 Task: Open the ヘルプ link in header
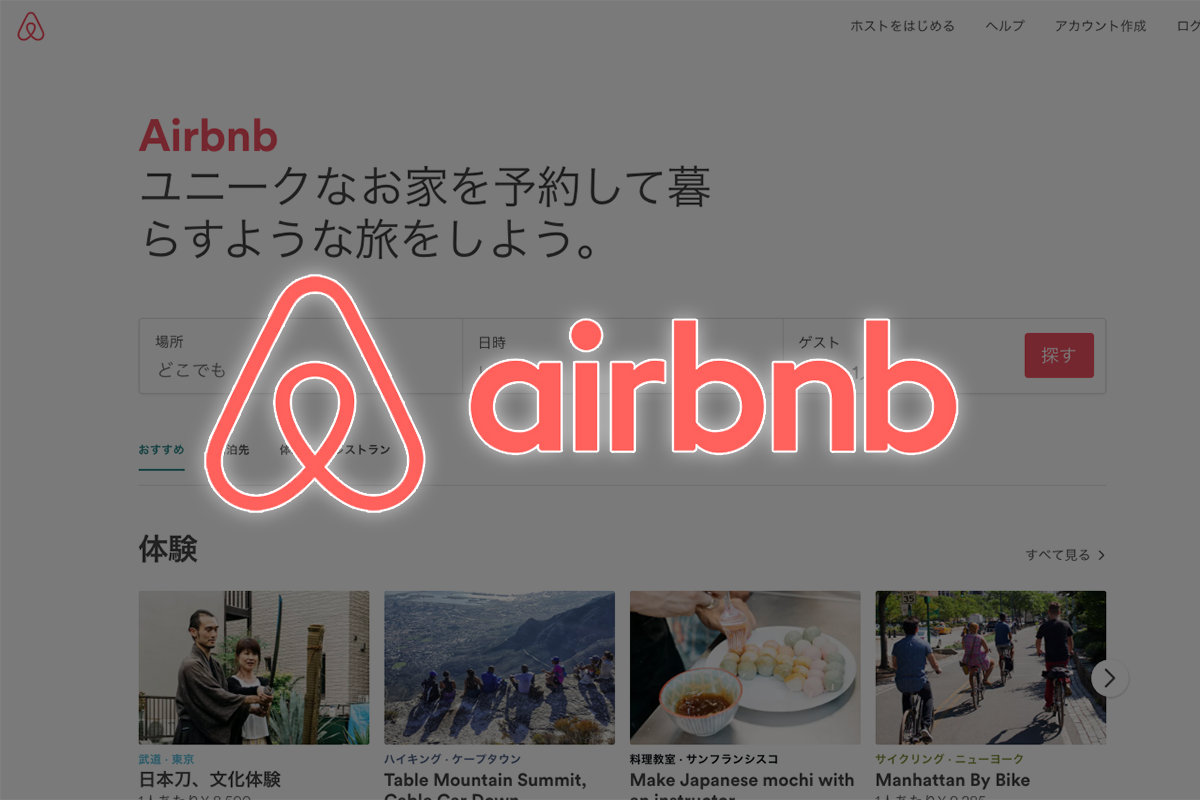click(1005, 27)
